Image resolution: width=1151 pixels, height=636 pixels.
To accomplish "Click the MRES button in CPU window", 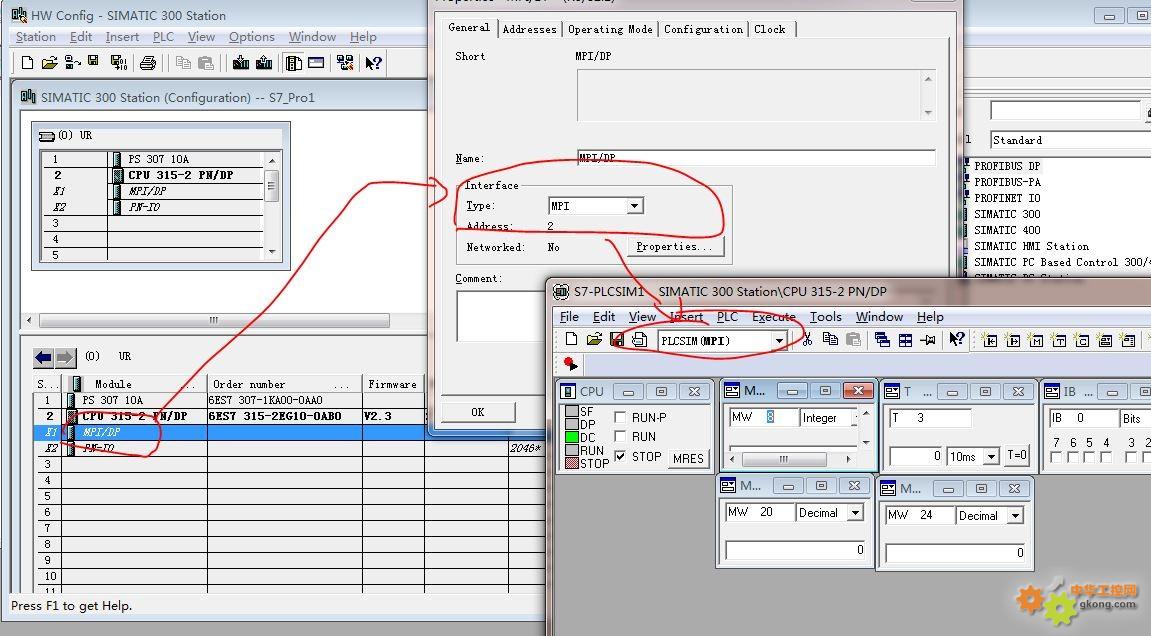I will pyautogui.click(x=688, y=458).
